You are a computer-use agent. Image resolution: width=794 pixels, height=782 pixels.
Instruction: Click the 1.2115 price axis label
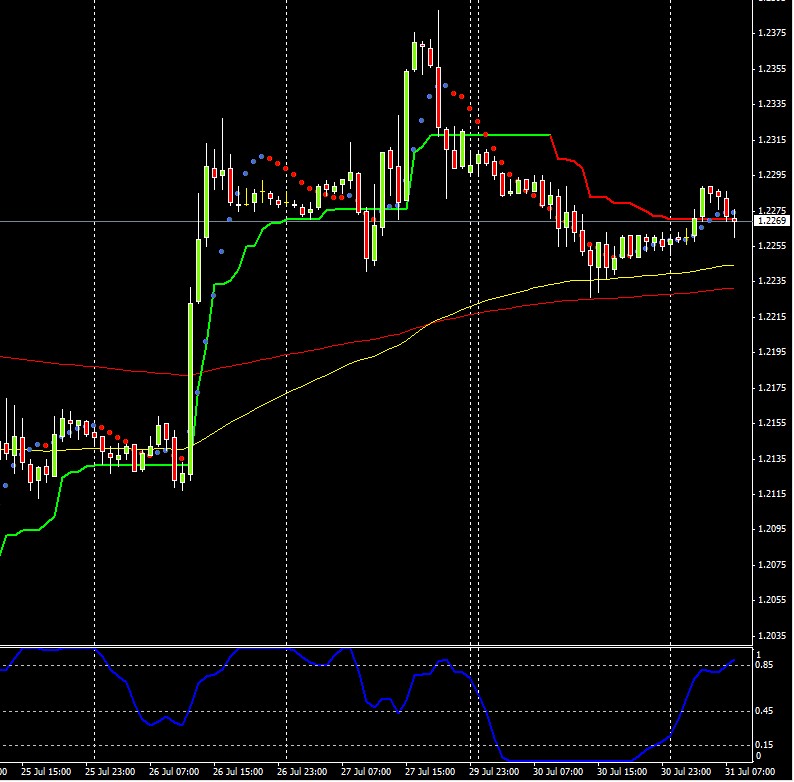772,493
